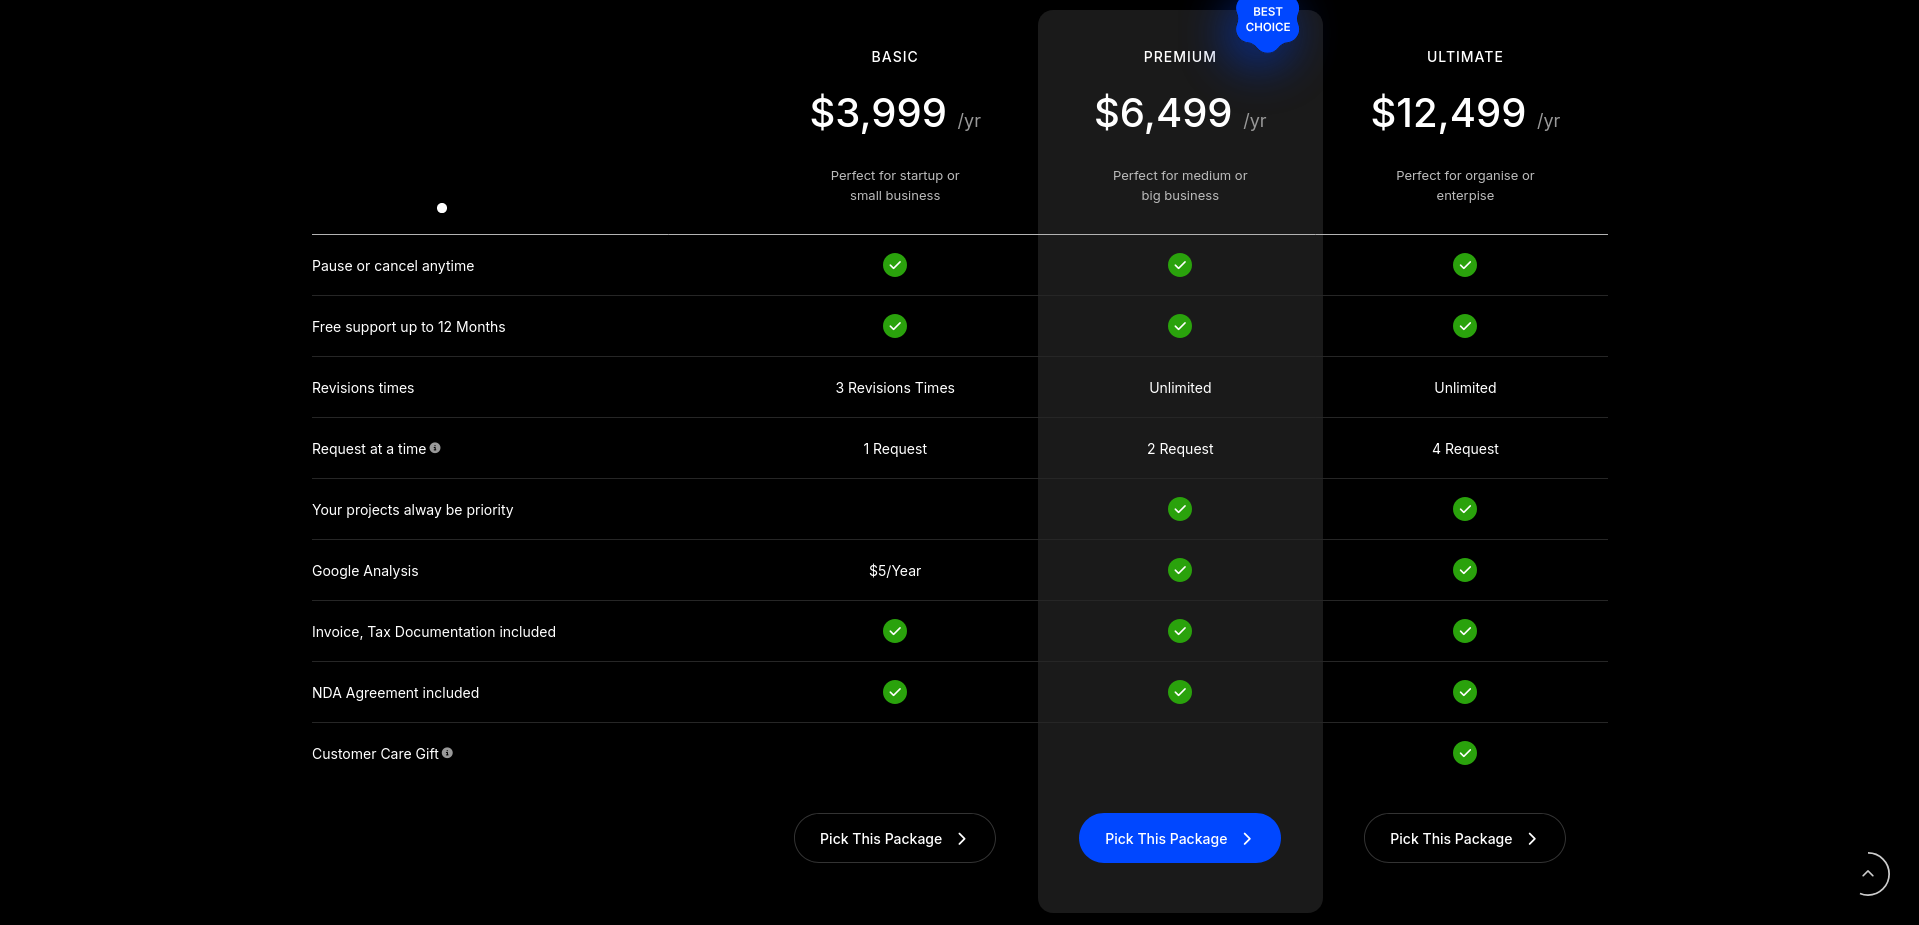Click the '1 Request' cell

pyautogui.click(x=895, y=449)
